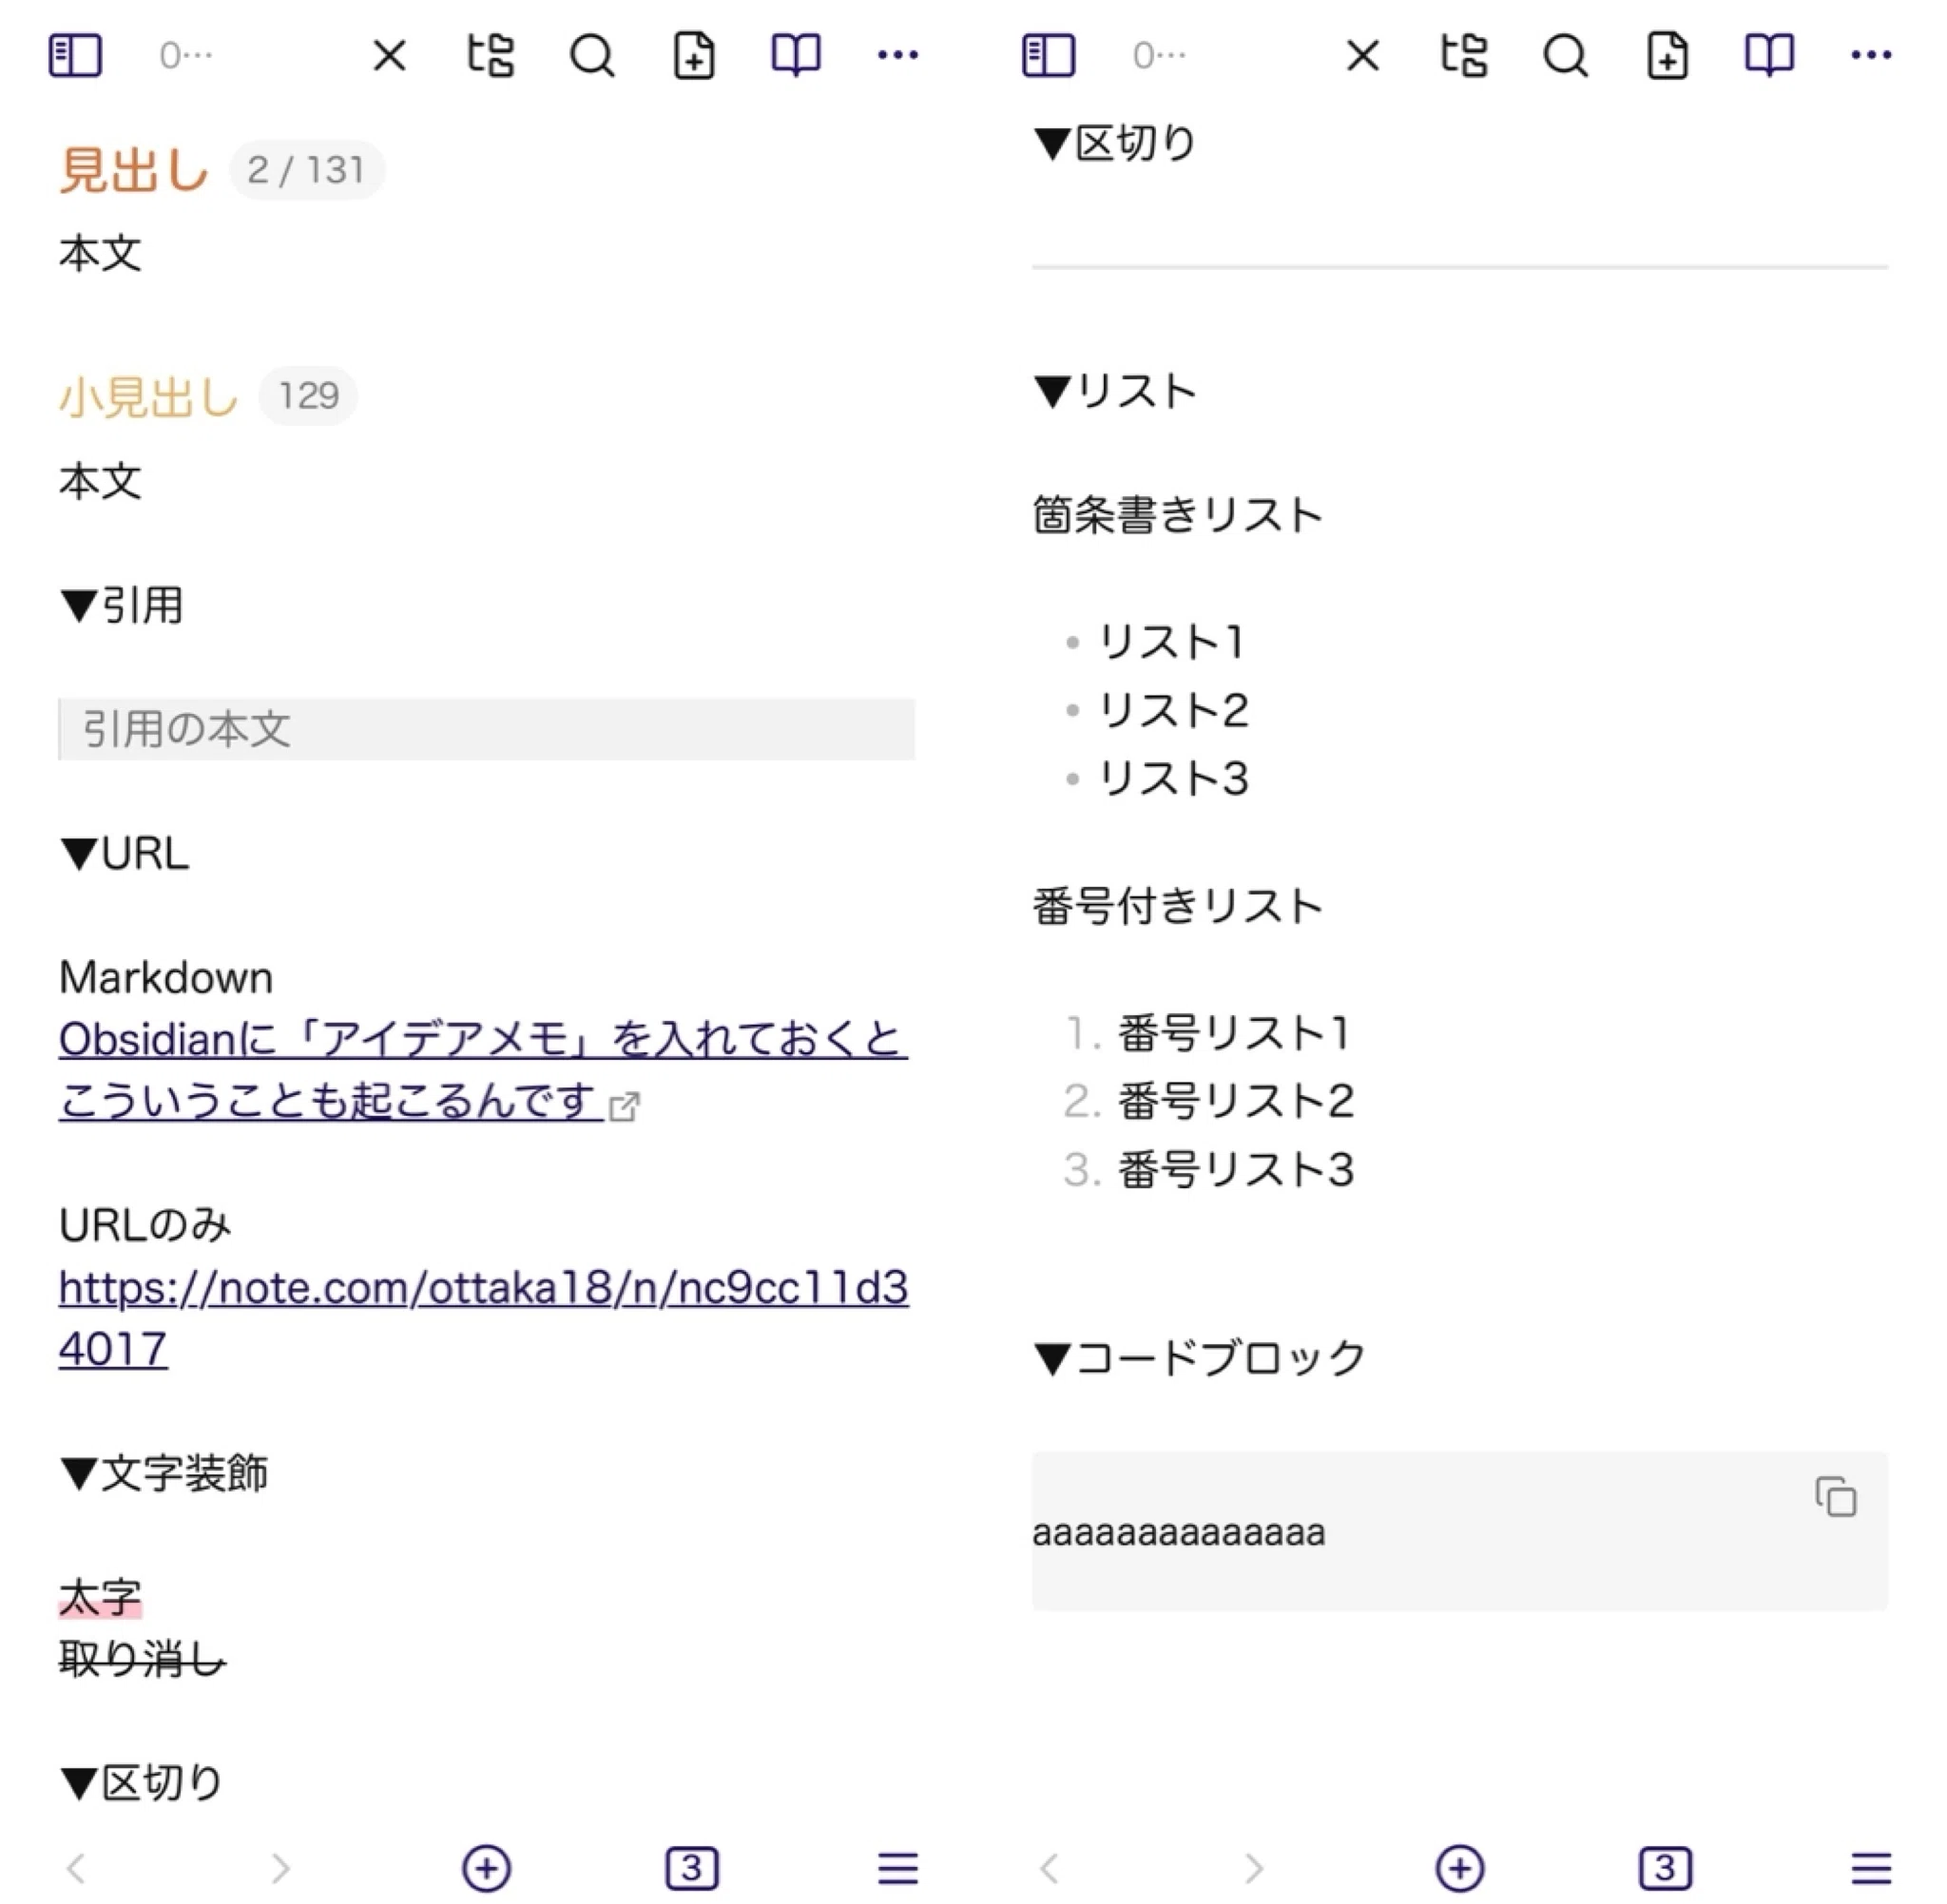
Task: Select the 見出し heading
Action: point(134,170)
